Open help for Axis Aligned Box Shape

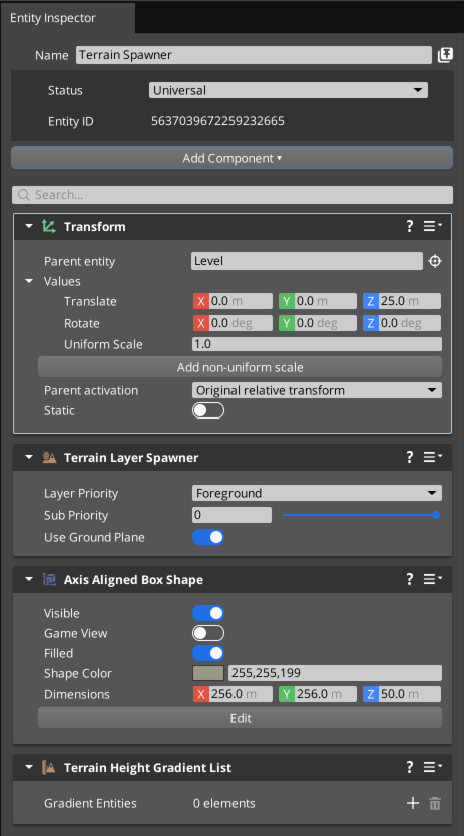[410, 580]
